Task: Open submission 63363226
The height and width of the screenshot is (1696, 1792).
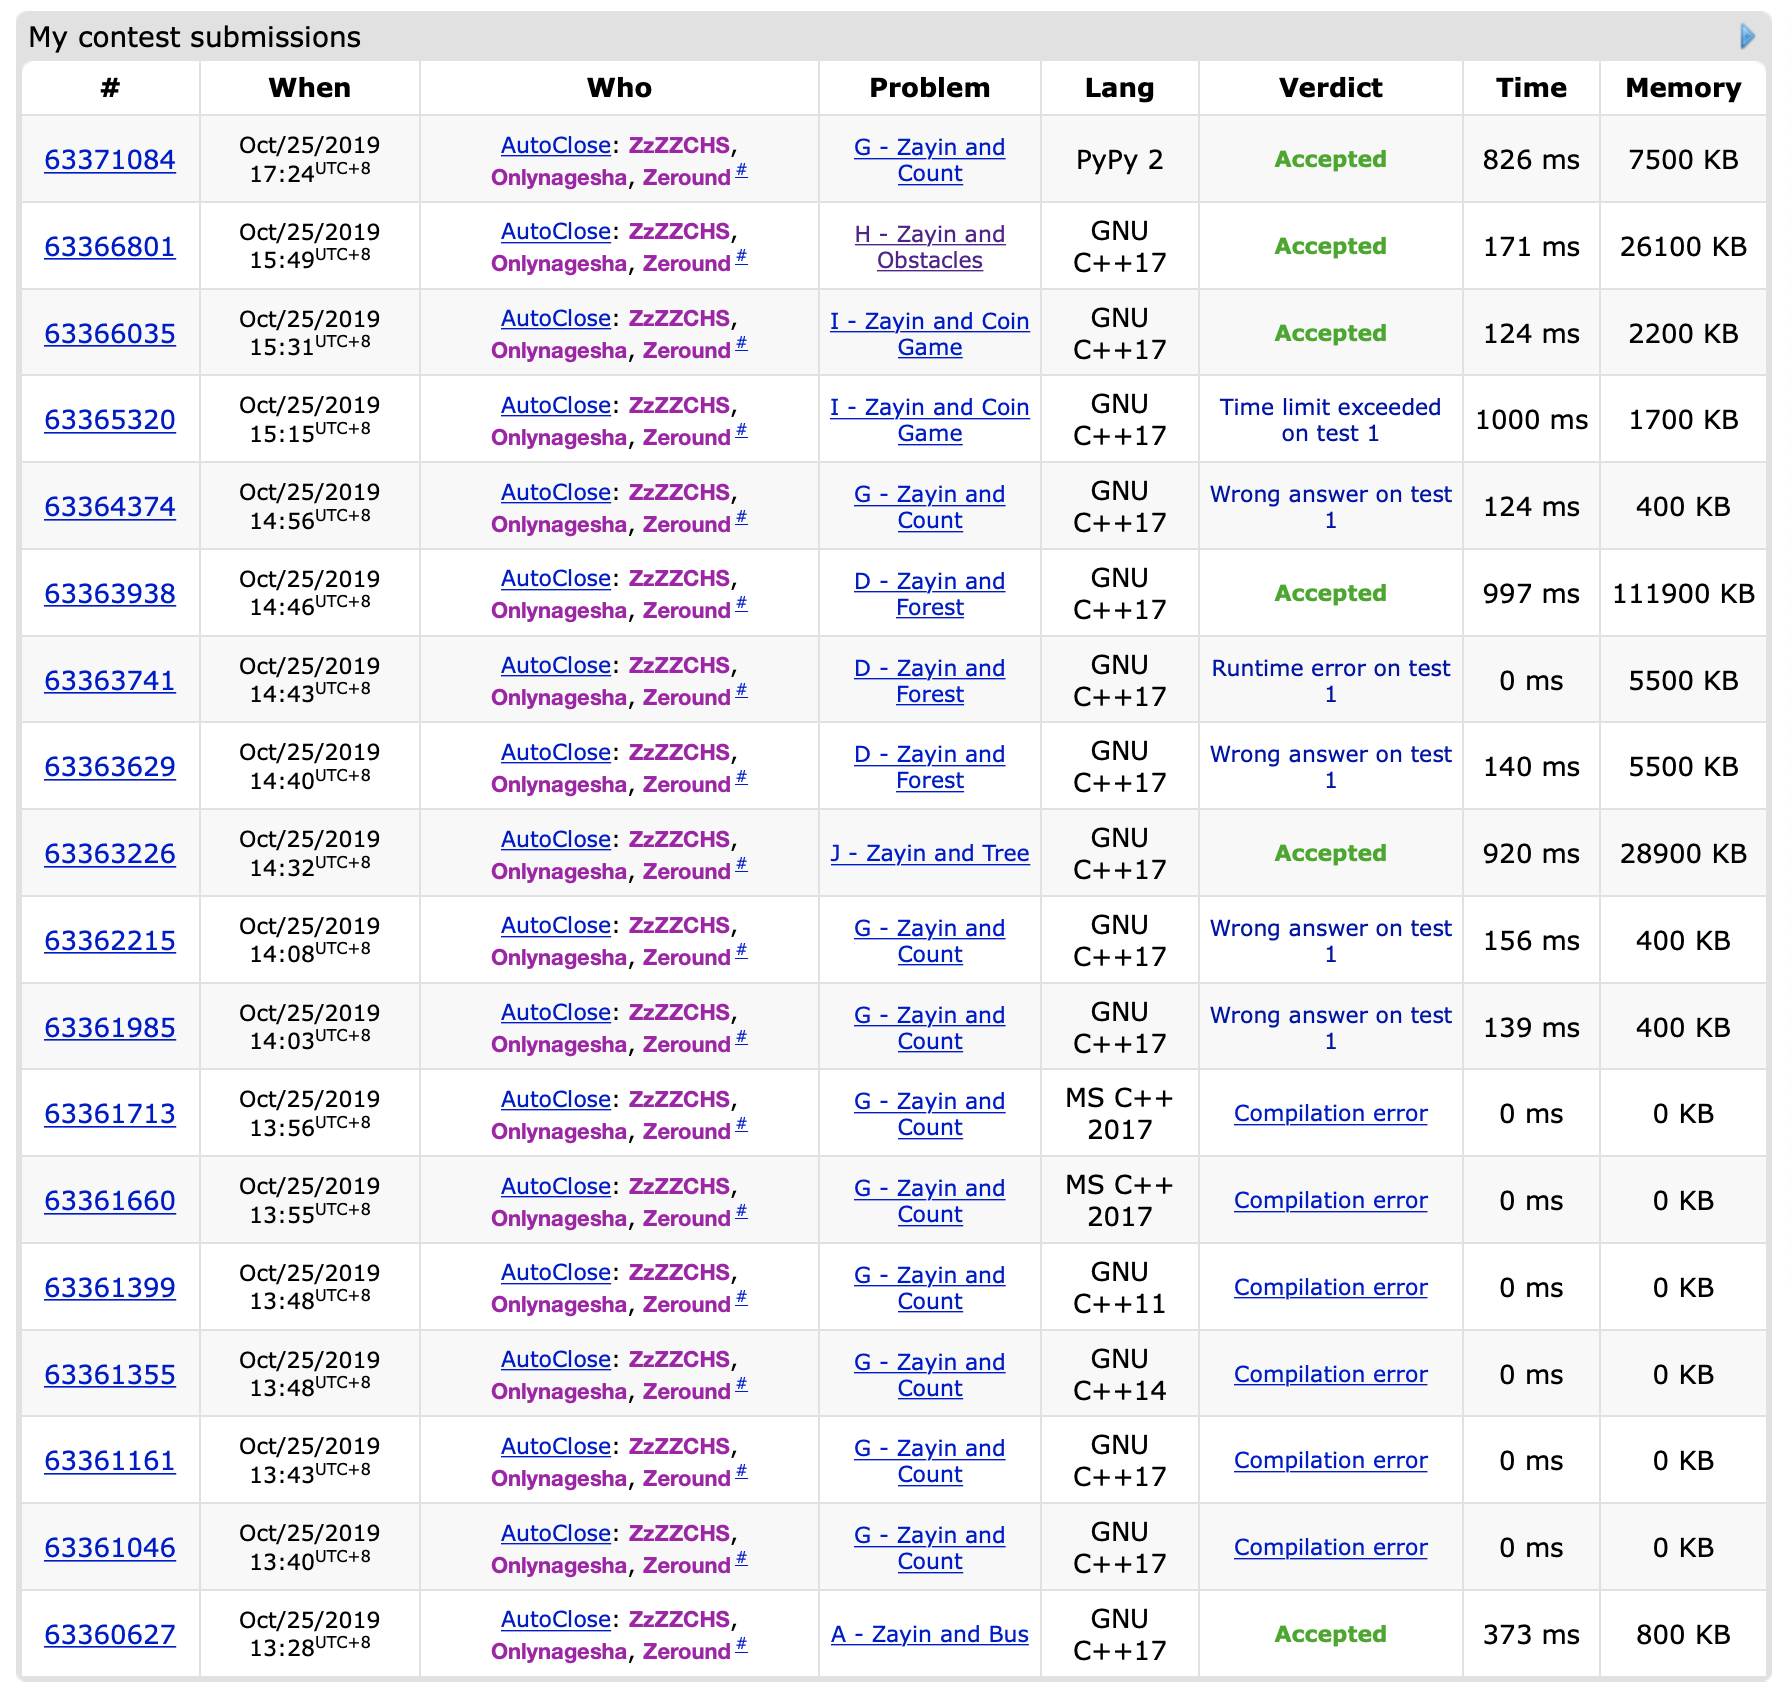Action: pyautogui.click(x=110, y=854)
